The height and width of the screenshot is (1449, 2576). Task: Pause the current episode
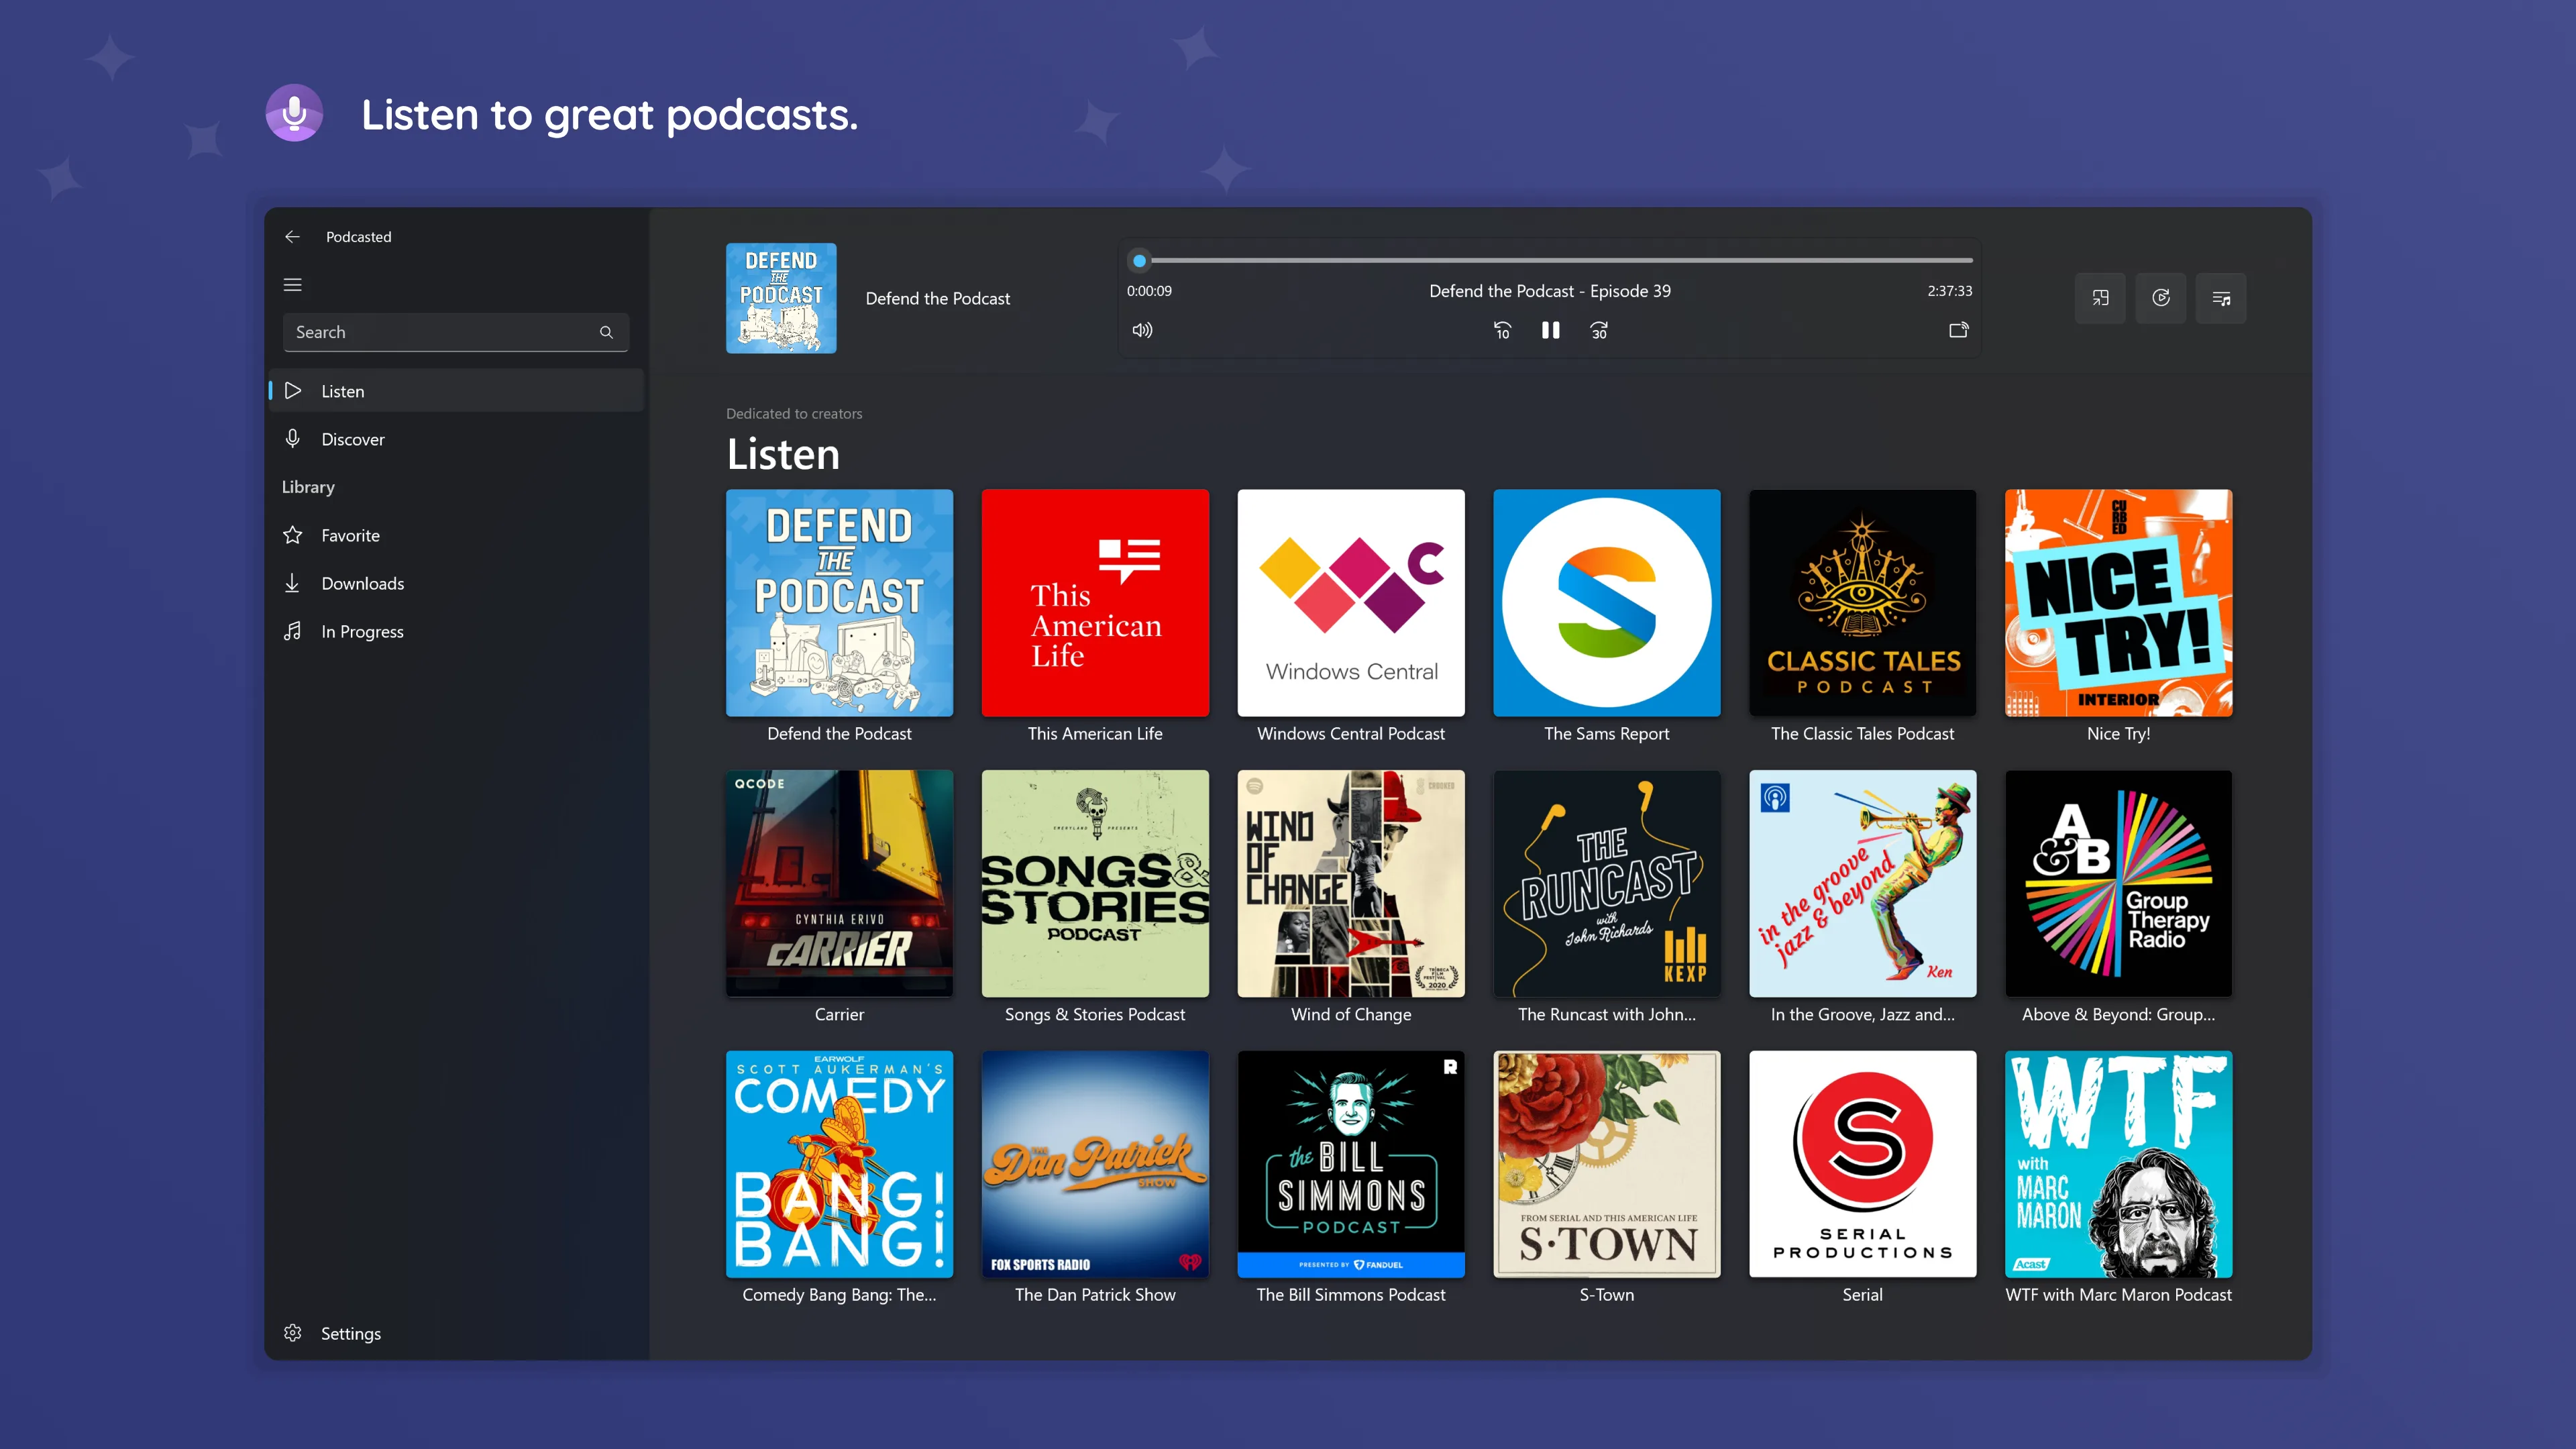(x=1550, y=330)
